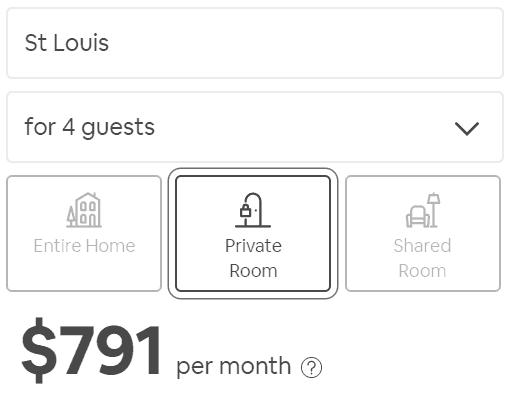Select the Shared Room option card
This screenshot has height=396, width=514.
[423, 233]
